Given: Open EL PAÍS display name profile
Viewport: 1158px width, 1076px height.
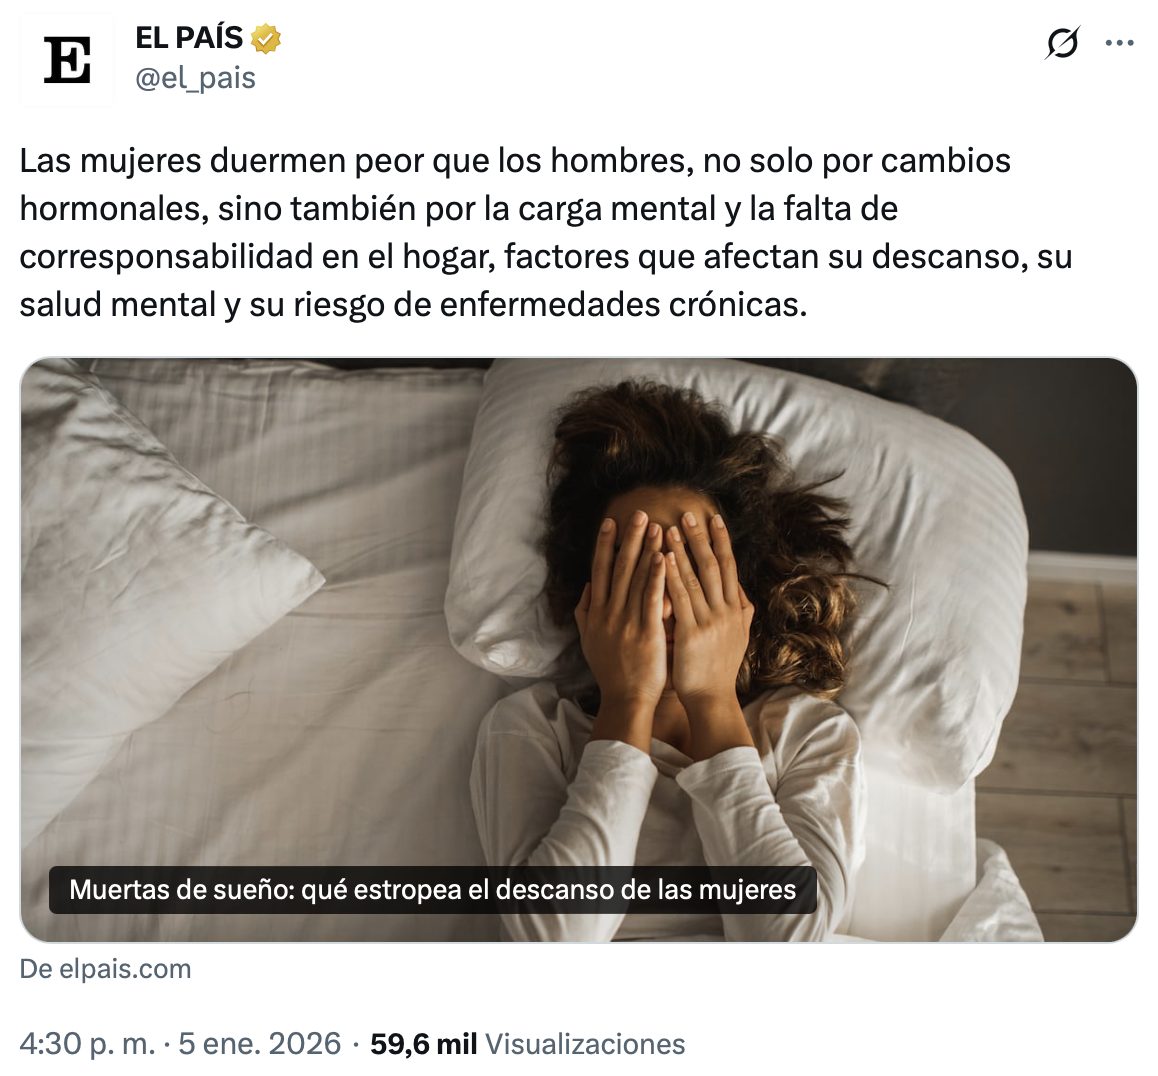Looking at the screenshot, I should click(x=189, y=38).
